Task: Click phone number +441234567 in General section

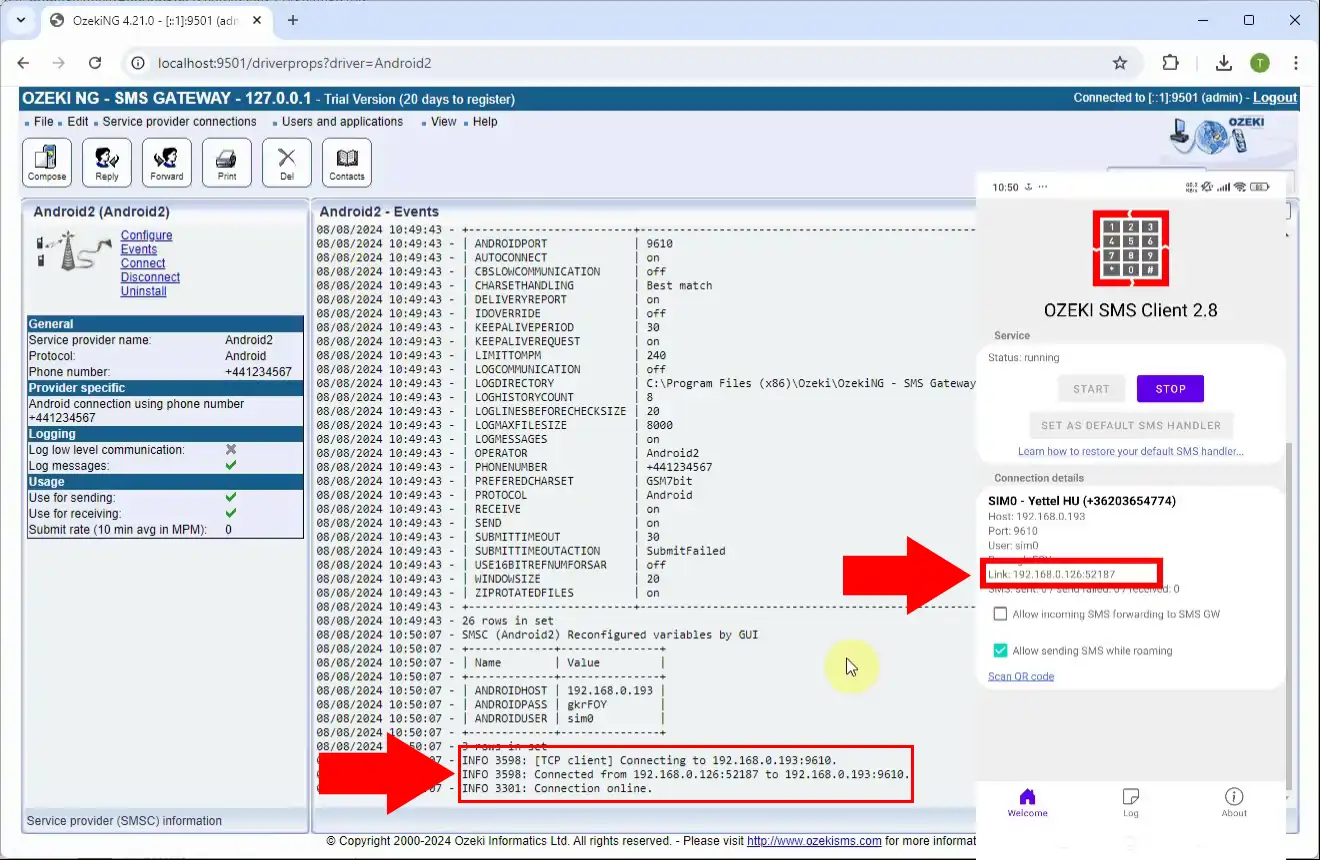Action: click(258, 372)
